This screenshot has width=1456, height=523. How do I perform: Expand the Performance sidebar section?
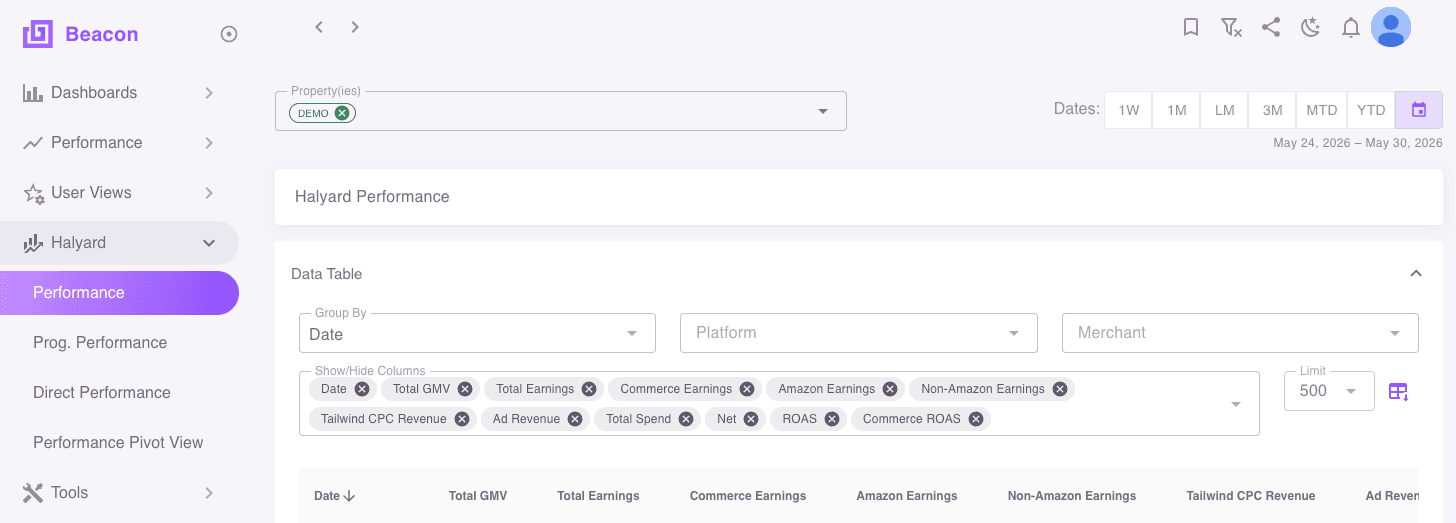(119, 142)
